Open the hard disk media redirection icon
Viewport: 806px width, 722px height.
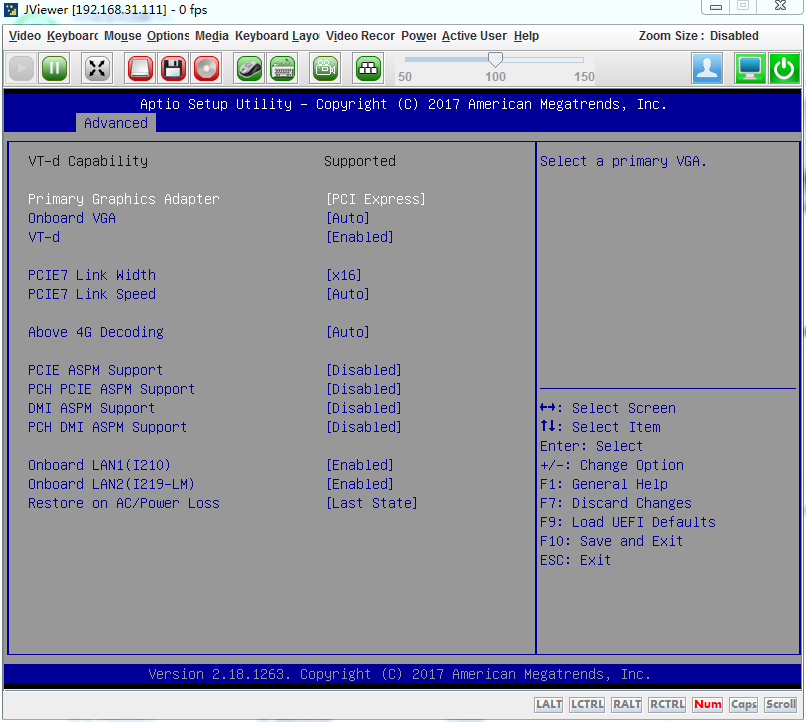[x=140, y=68]
